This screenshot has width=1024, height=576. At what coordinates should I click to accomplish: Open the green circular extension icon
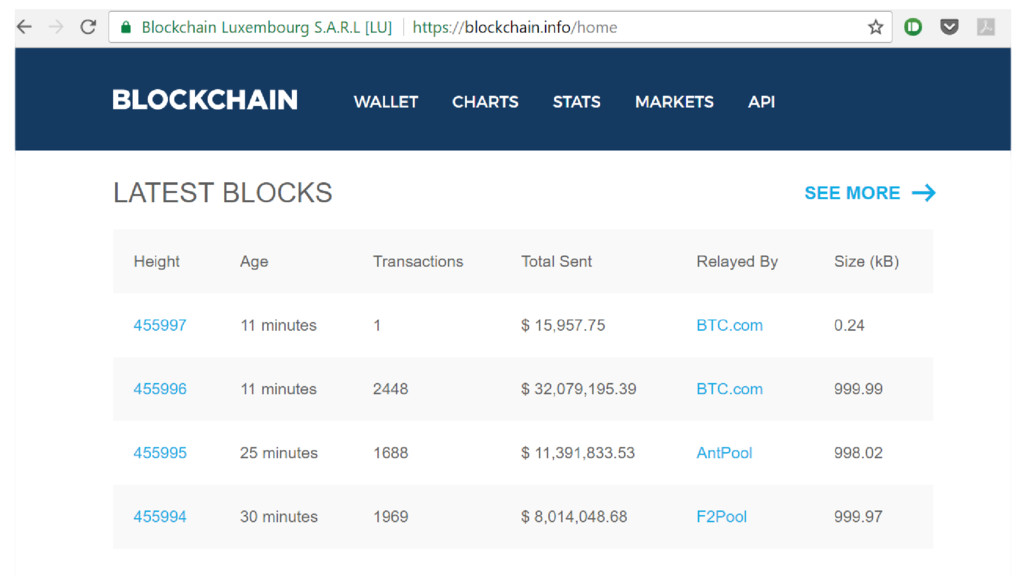[x=913, y=27]
